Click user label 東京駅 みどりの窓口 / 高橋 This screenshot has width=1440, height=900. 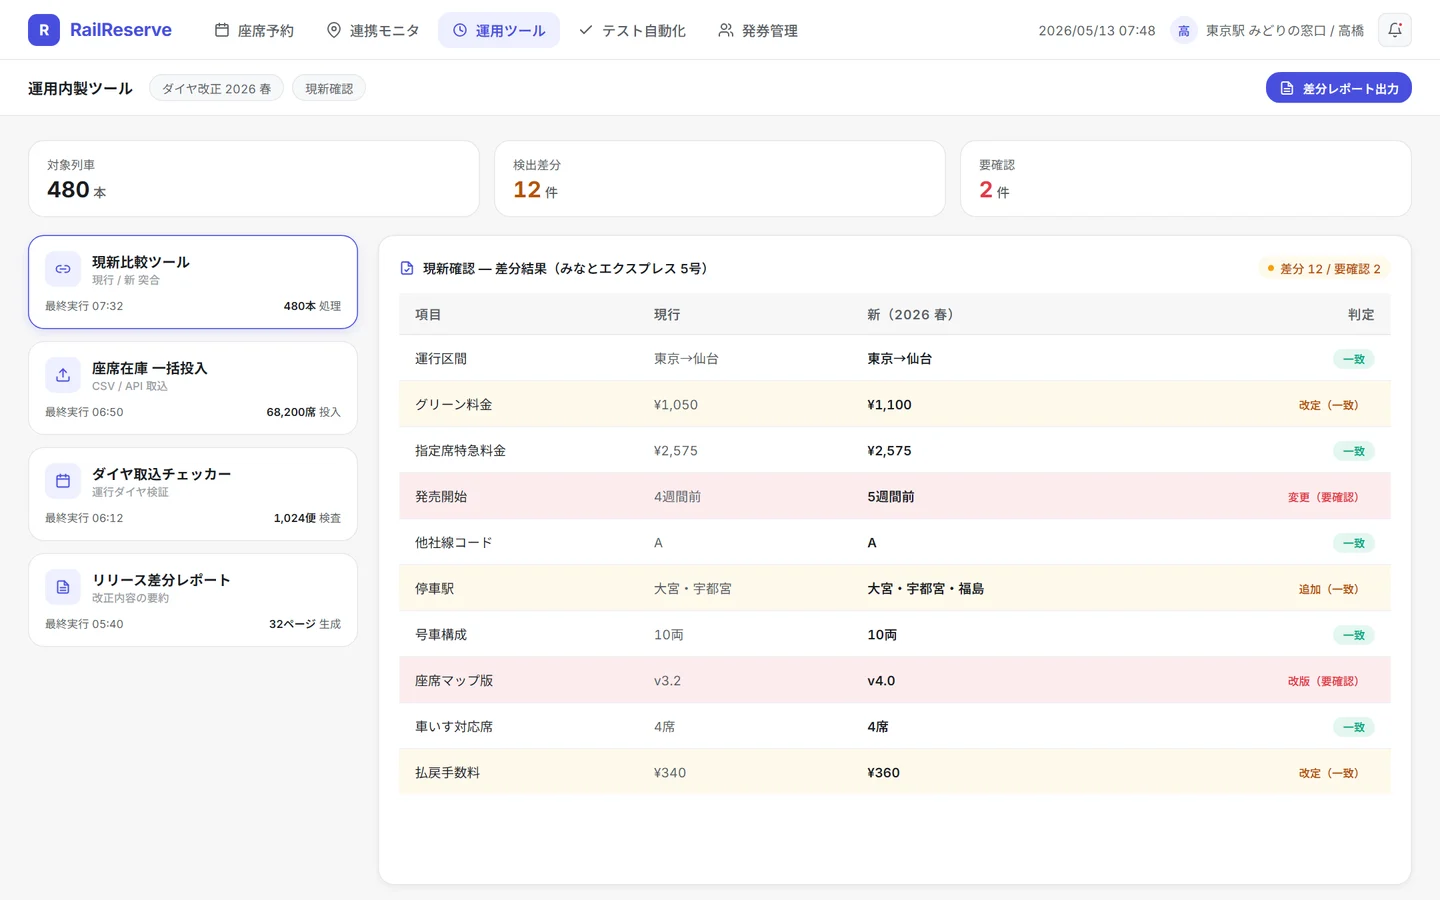[1285, 31]
